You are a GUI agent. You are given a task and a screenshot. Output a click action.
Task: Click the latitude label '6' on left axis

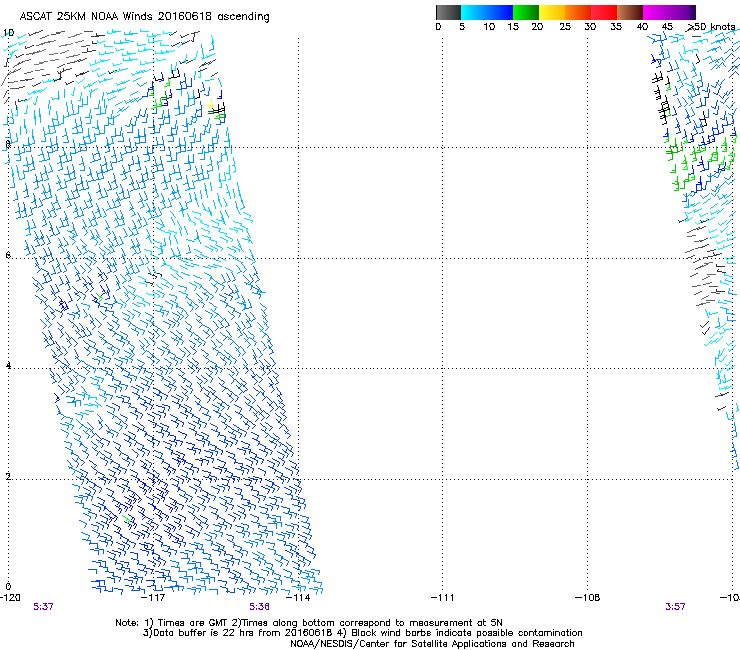point(8,255)
